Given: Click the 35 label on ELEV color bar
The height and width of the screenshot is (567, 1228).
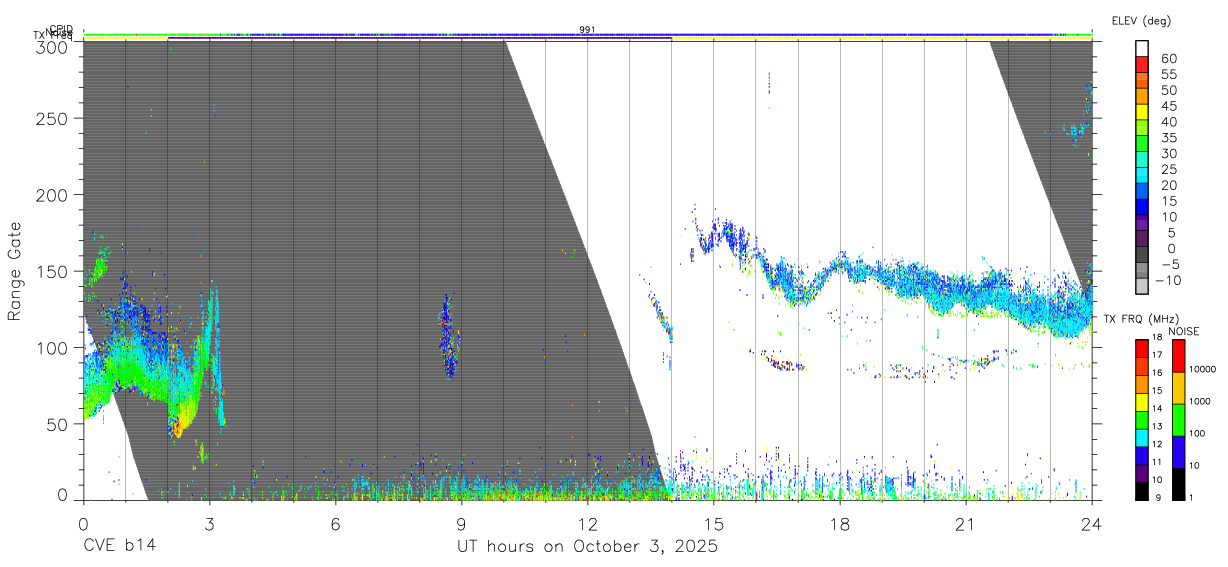Looking at the screenshot, I should [1169, 138].
